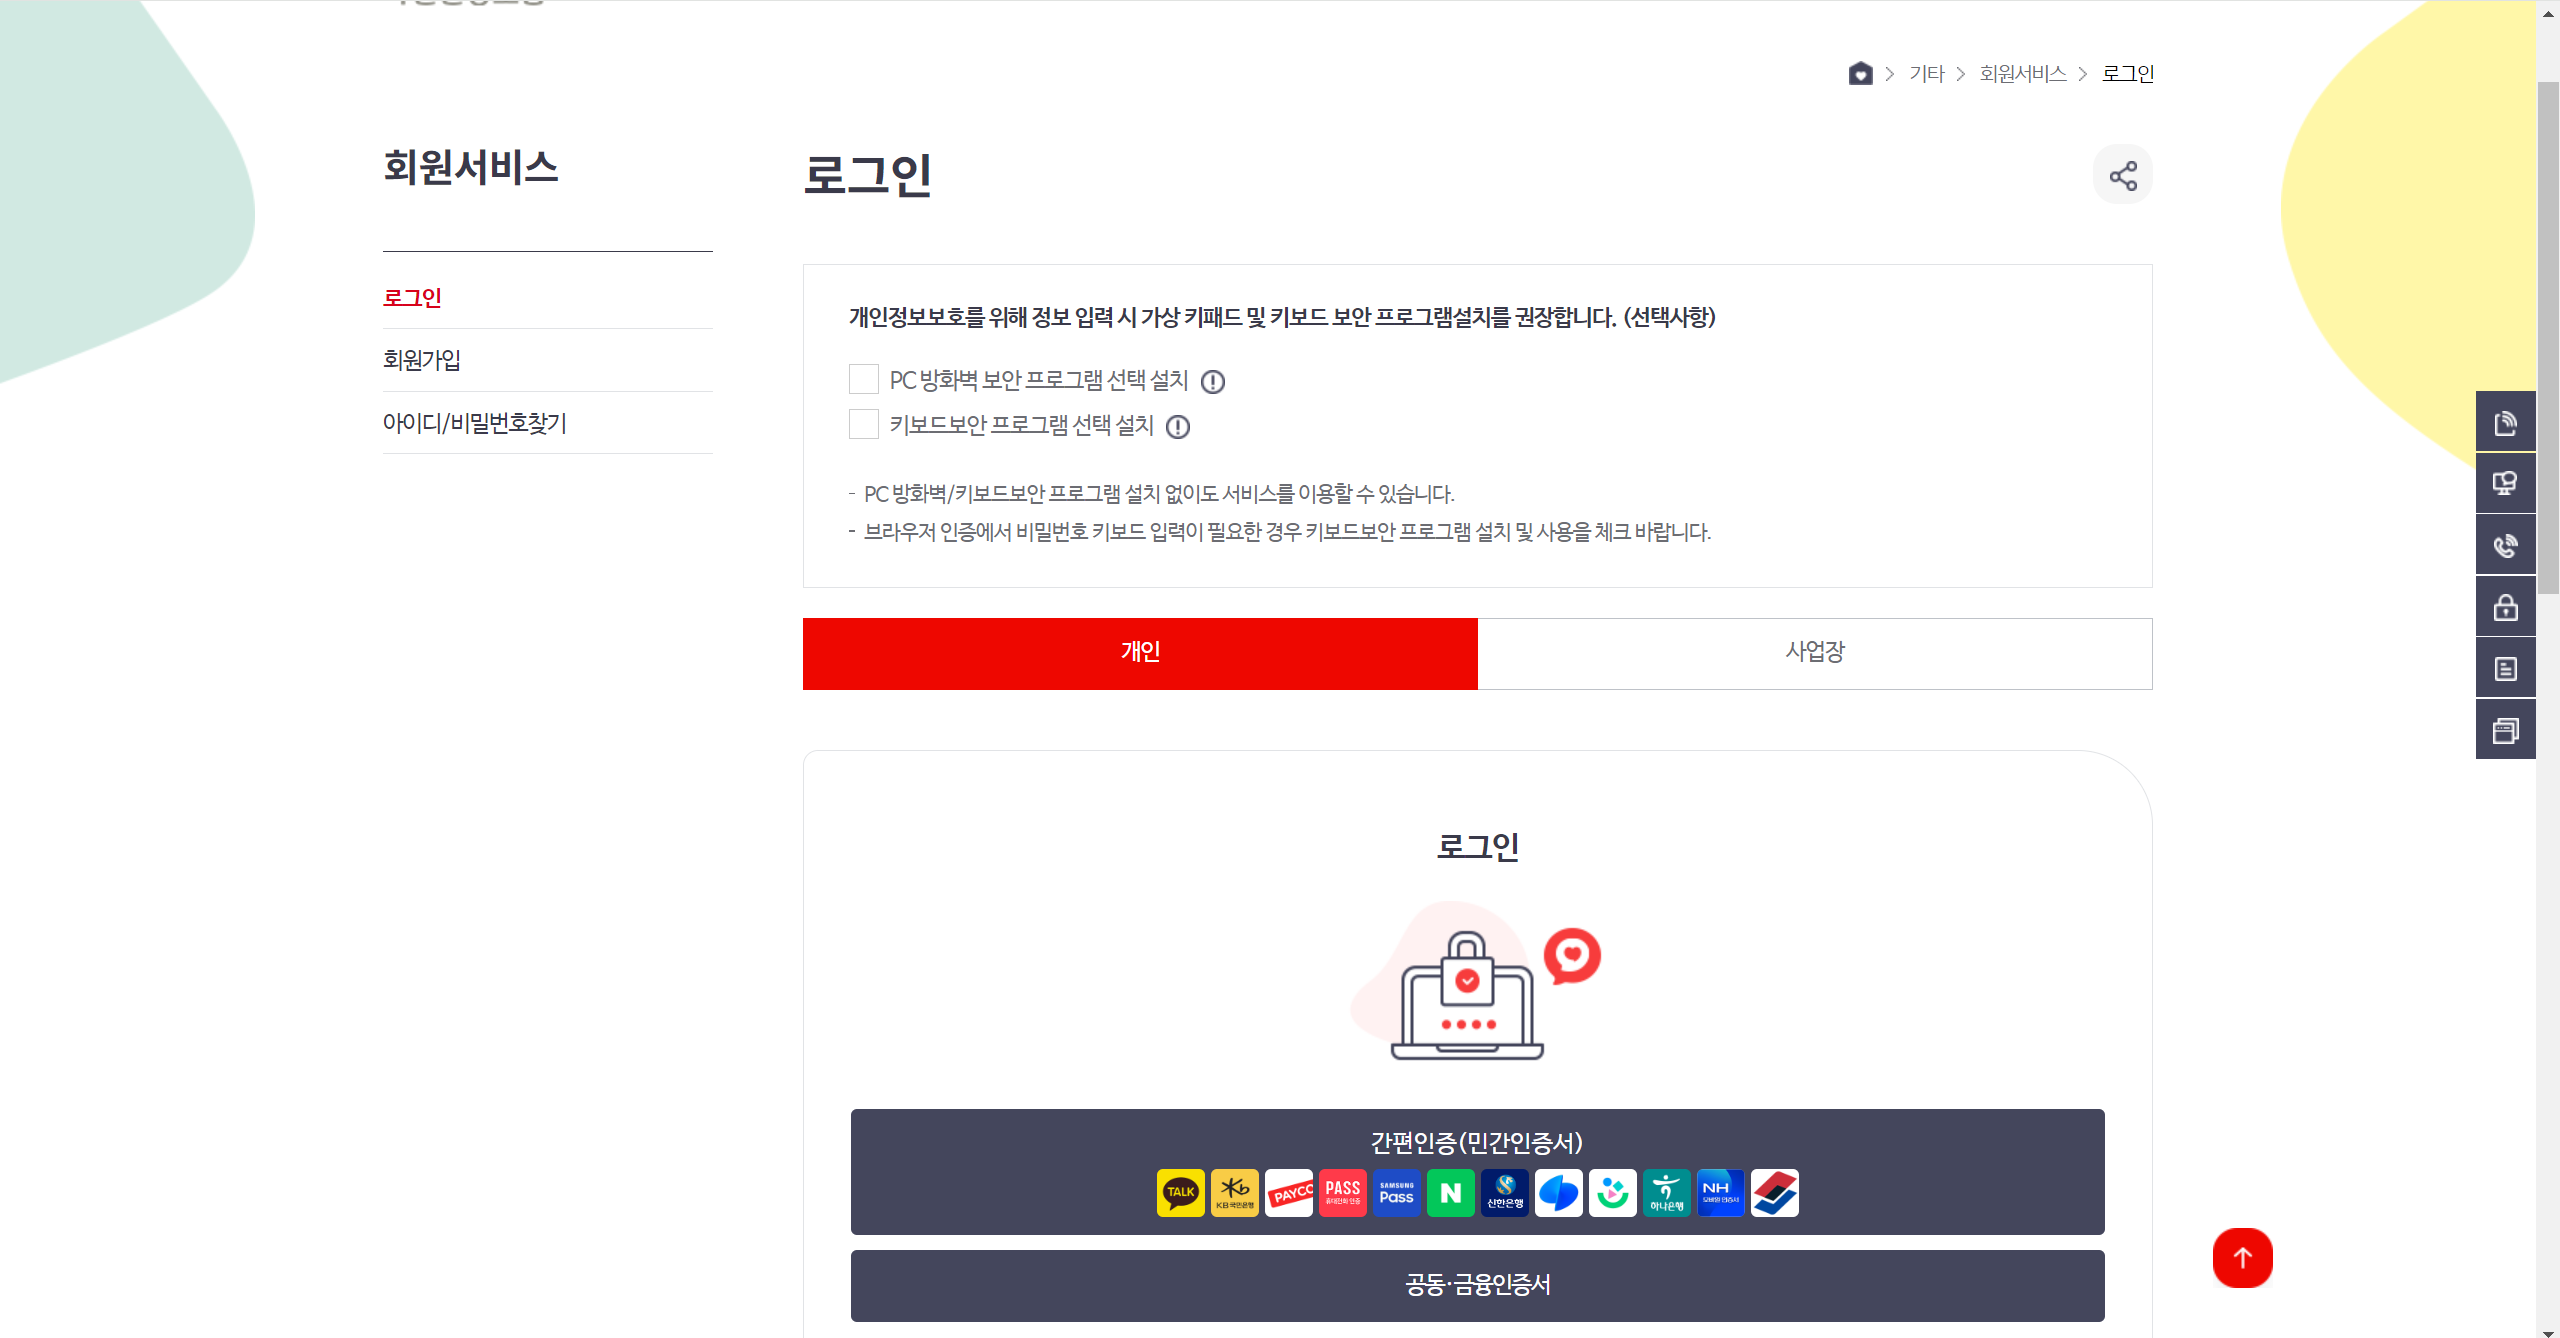The image size is (2560, 1338).
Task: Enable PC 방화벽 보안 프로그램 checkbox
Action: coord(863,379)
